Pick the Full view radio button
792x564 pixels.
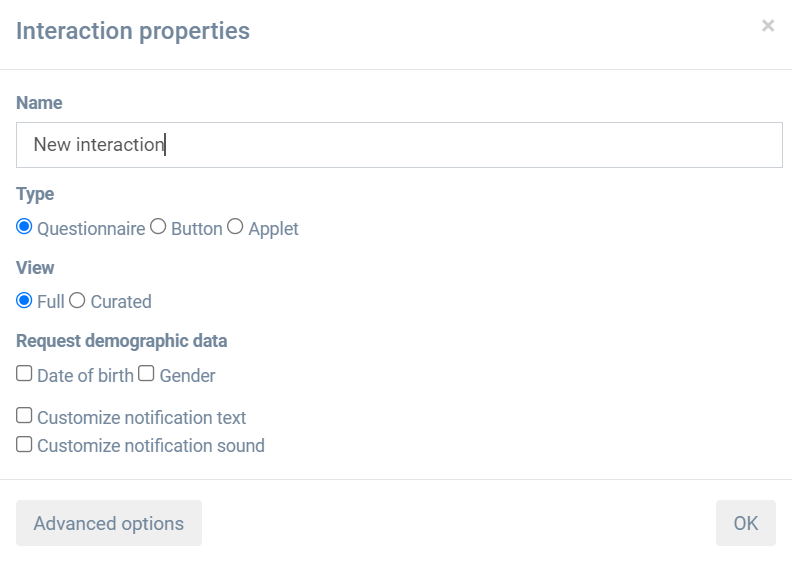click(x=25, y=300)
